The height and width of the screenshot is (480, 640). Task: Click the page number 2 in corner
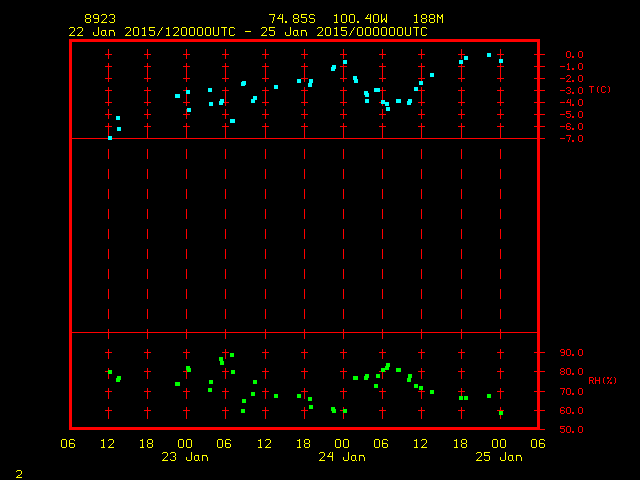(18, 472)
